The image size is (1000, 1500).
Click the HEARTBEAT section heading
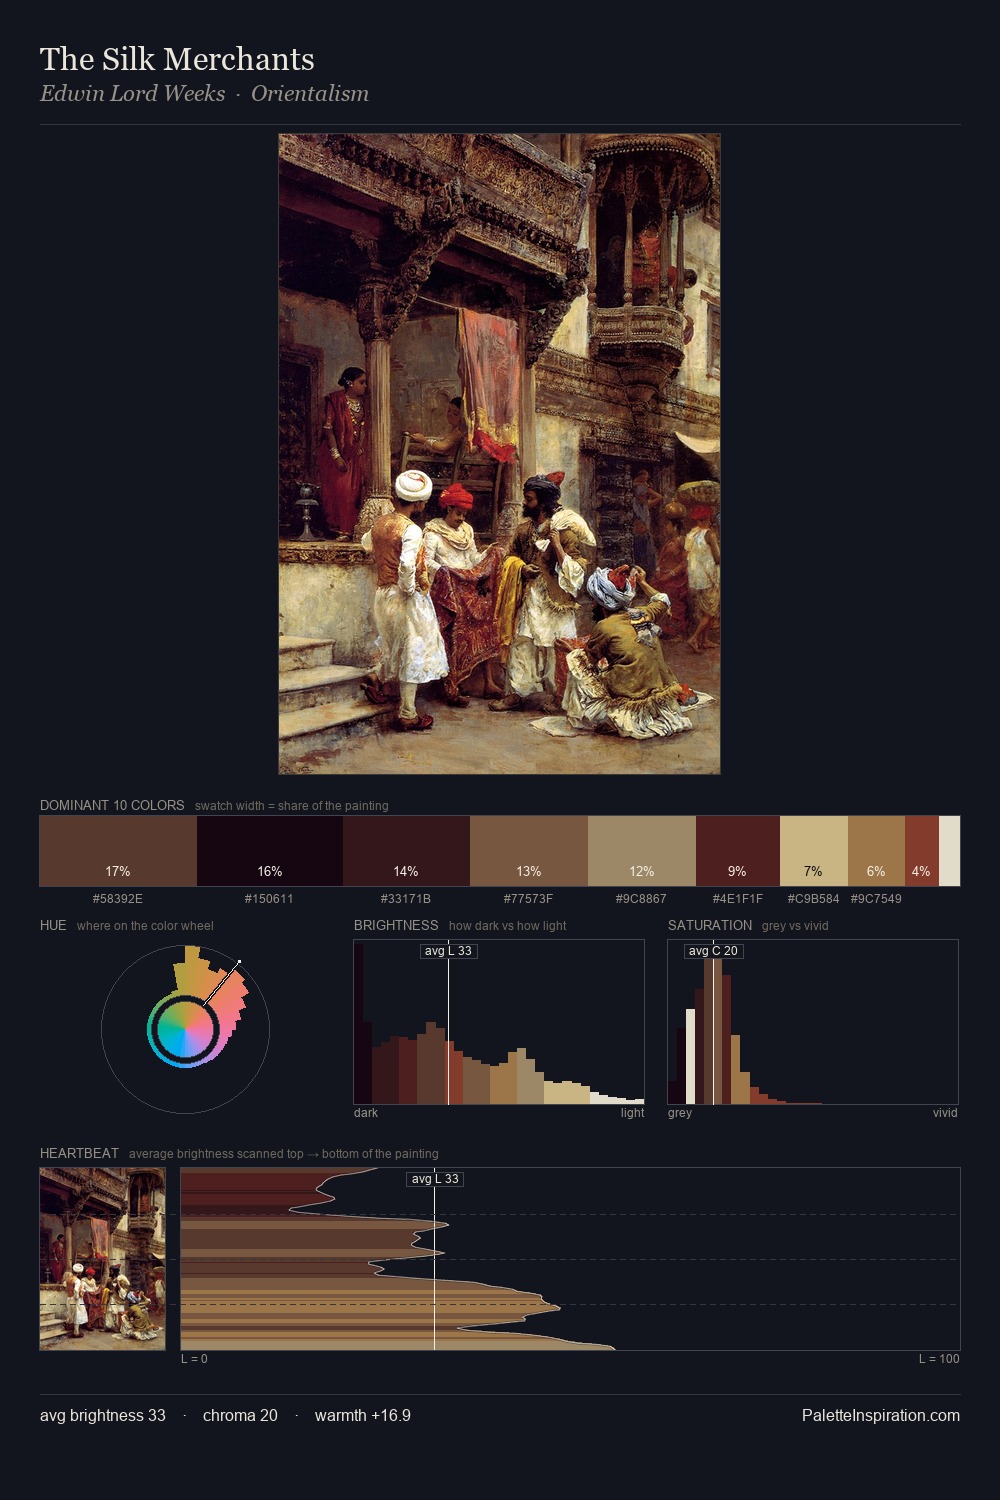(79, 1153)
